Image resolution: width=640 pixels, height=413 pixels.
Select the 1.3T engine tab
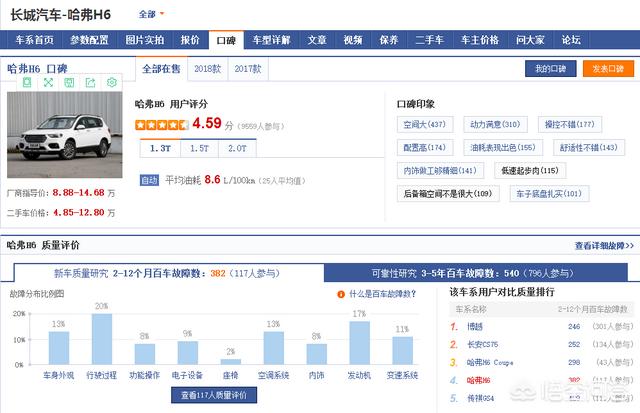[160, 149]
